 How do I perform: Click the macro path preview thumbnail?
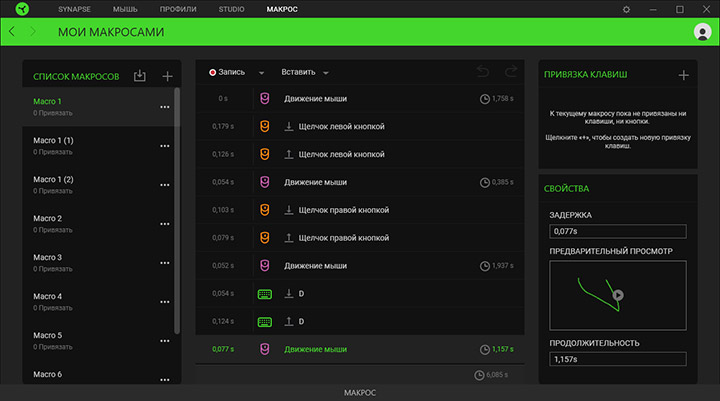[x=618, y=295]
